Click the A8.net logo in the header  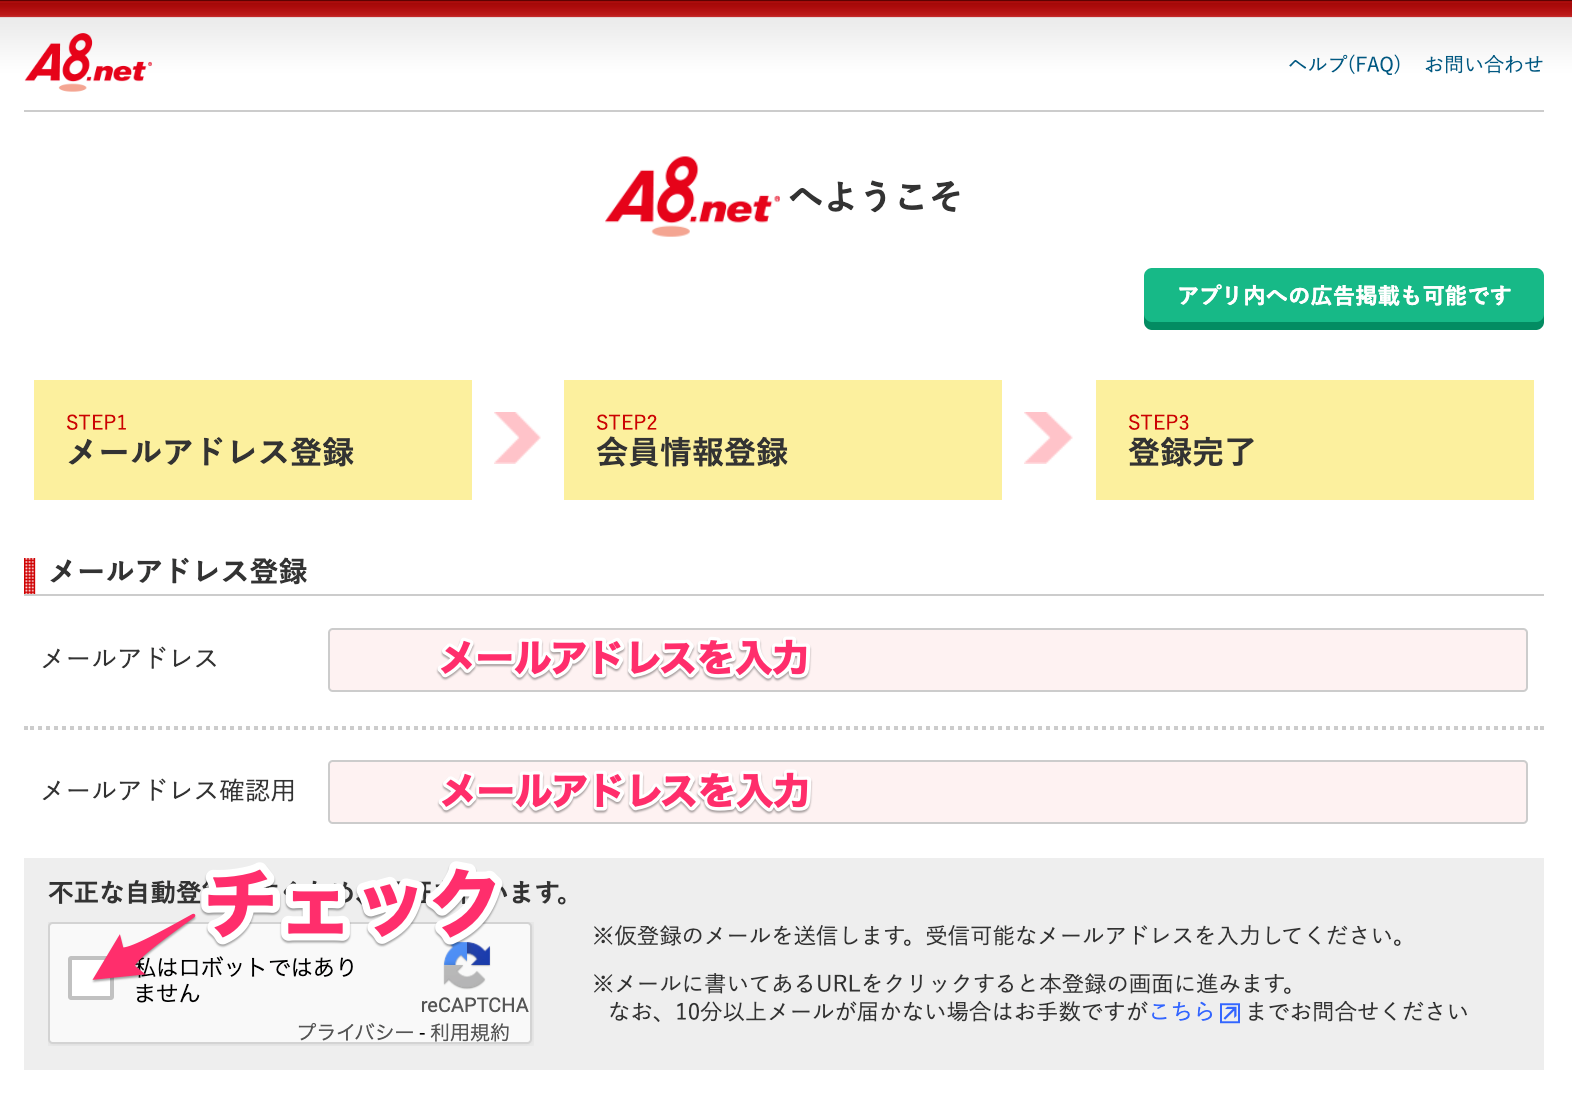88,62
